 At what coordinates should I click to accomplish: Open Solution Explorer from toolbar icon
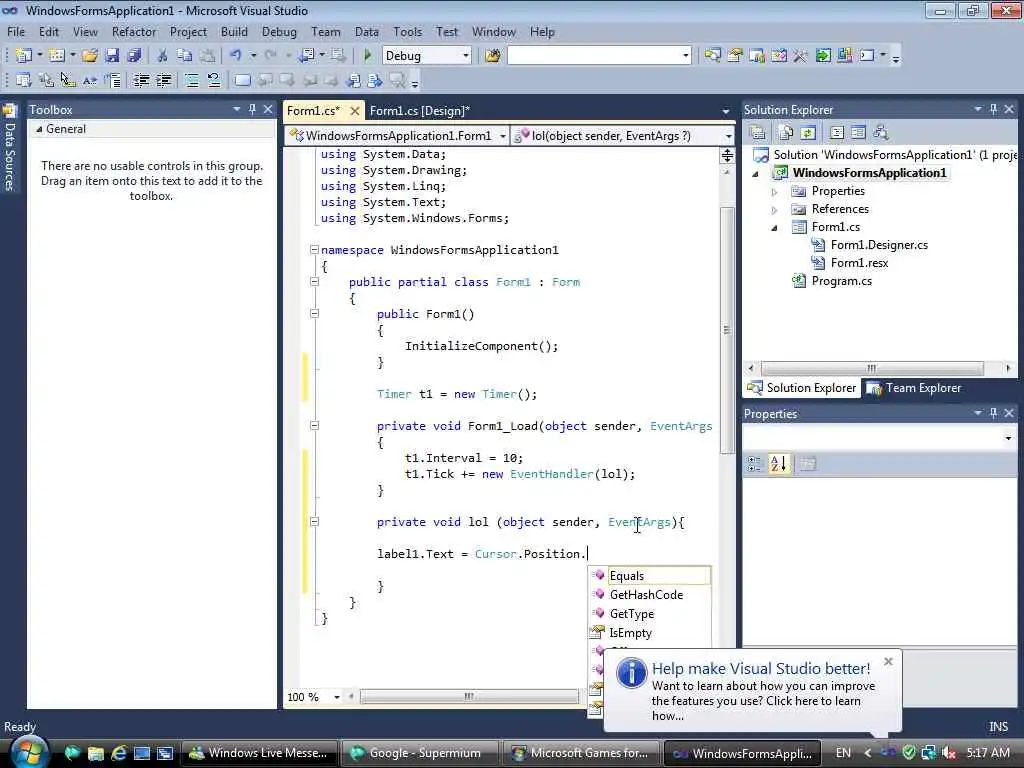click(x=712, y=56)
